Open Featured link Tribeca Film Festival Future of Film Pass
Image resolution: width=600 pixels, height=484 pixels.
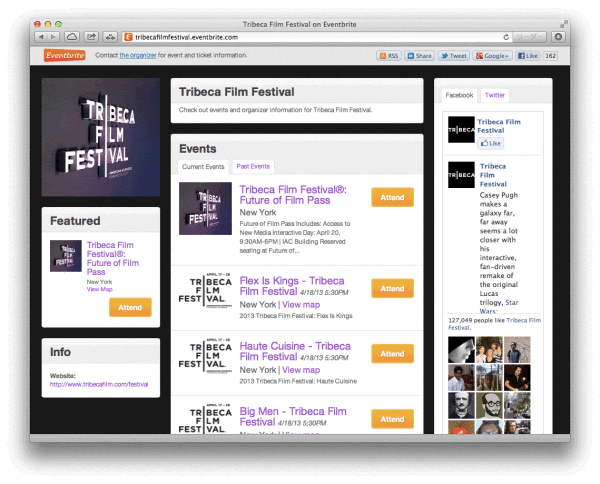tap(113, 258)
